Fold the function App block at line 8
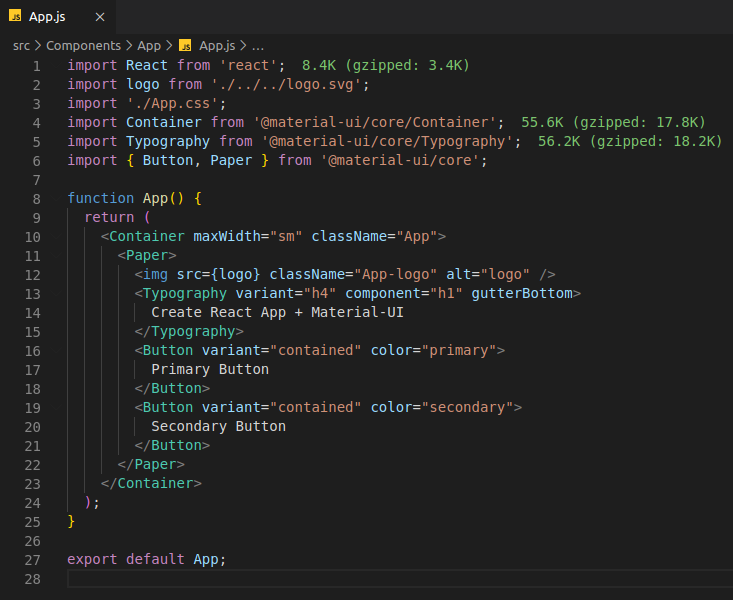The image size is (733, 600). click(57, 199)
